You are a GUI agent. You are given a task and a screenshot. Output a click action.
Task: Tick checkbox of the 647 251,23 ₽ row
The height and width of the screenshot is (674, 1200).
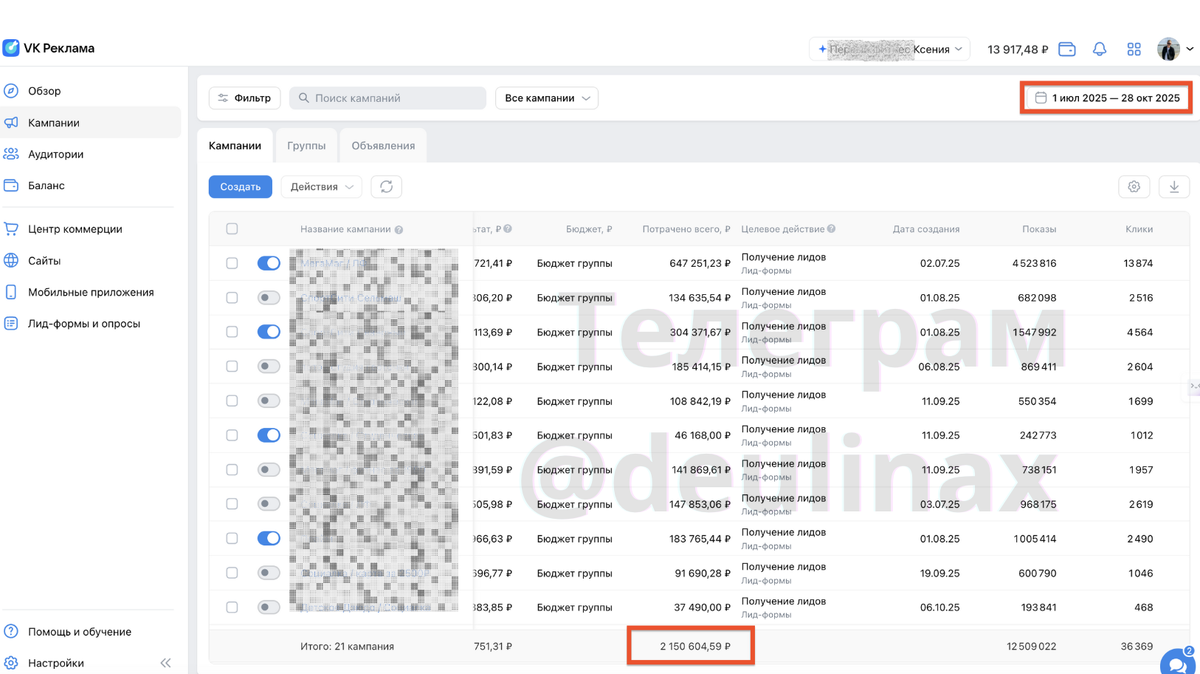point(232,263)
